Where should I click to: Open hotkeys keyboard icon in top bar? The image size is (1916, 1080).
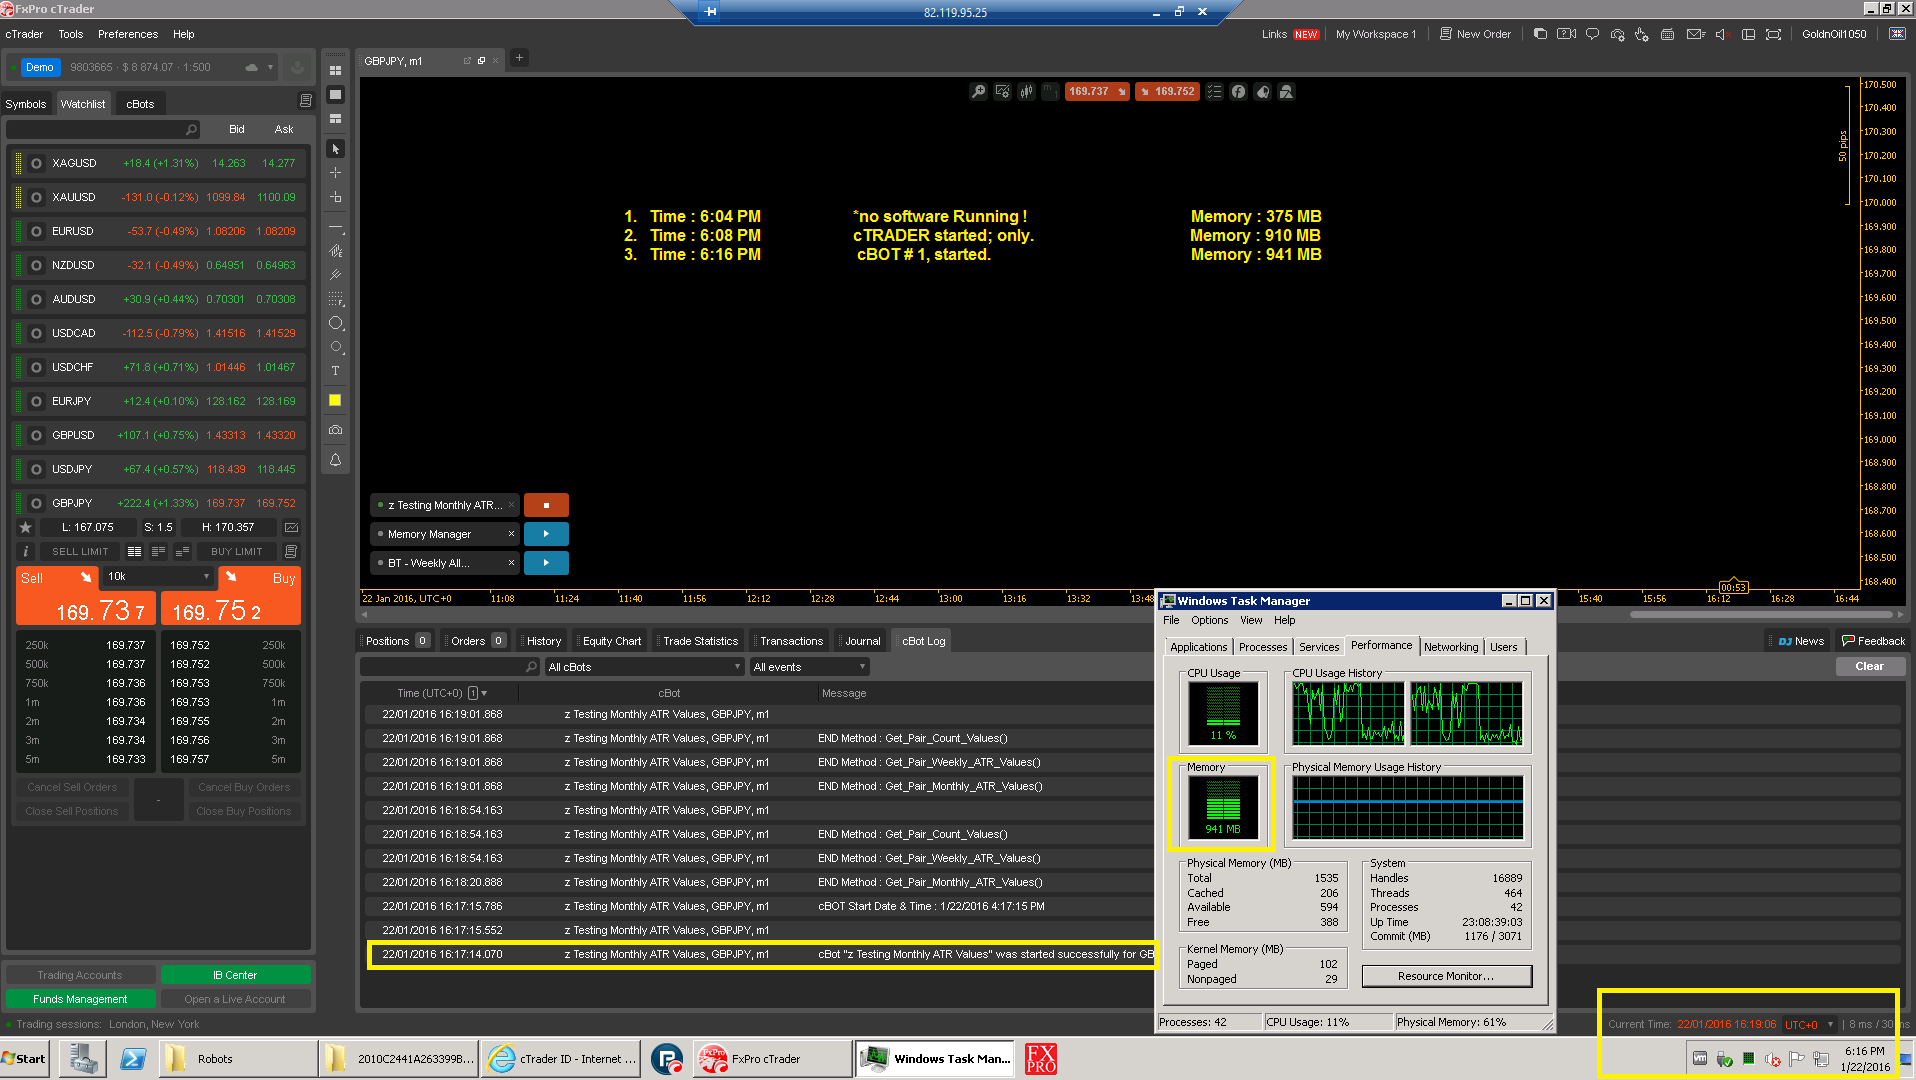tap(1667, 34)
